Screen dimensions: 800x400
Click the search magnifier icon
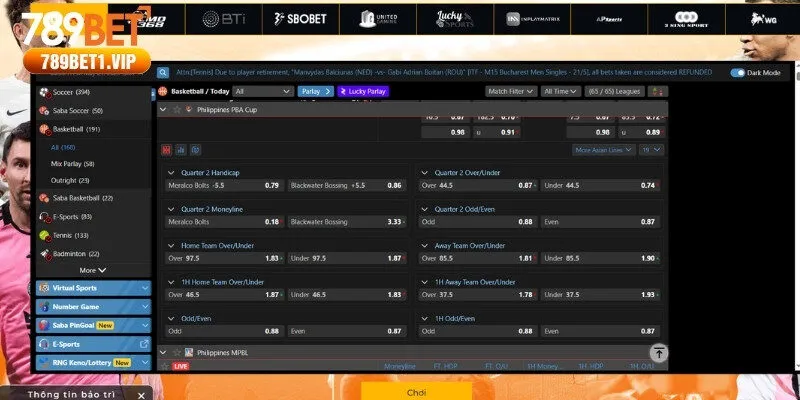(163, 73)
